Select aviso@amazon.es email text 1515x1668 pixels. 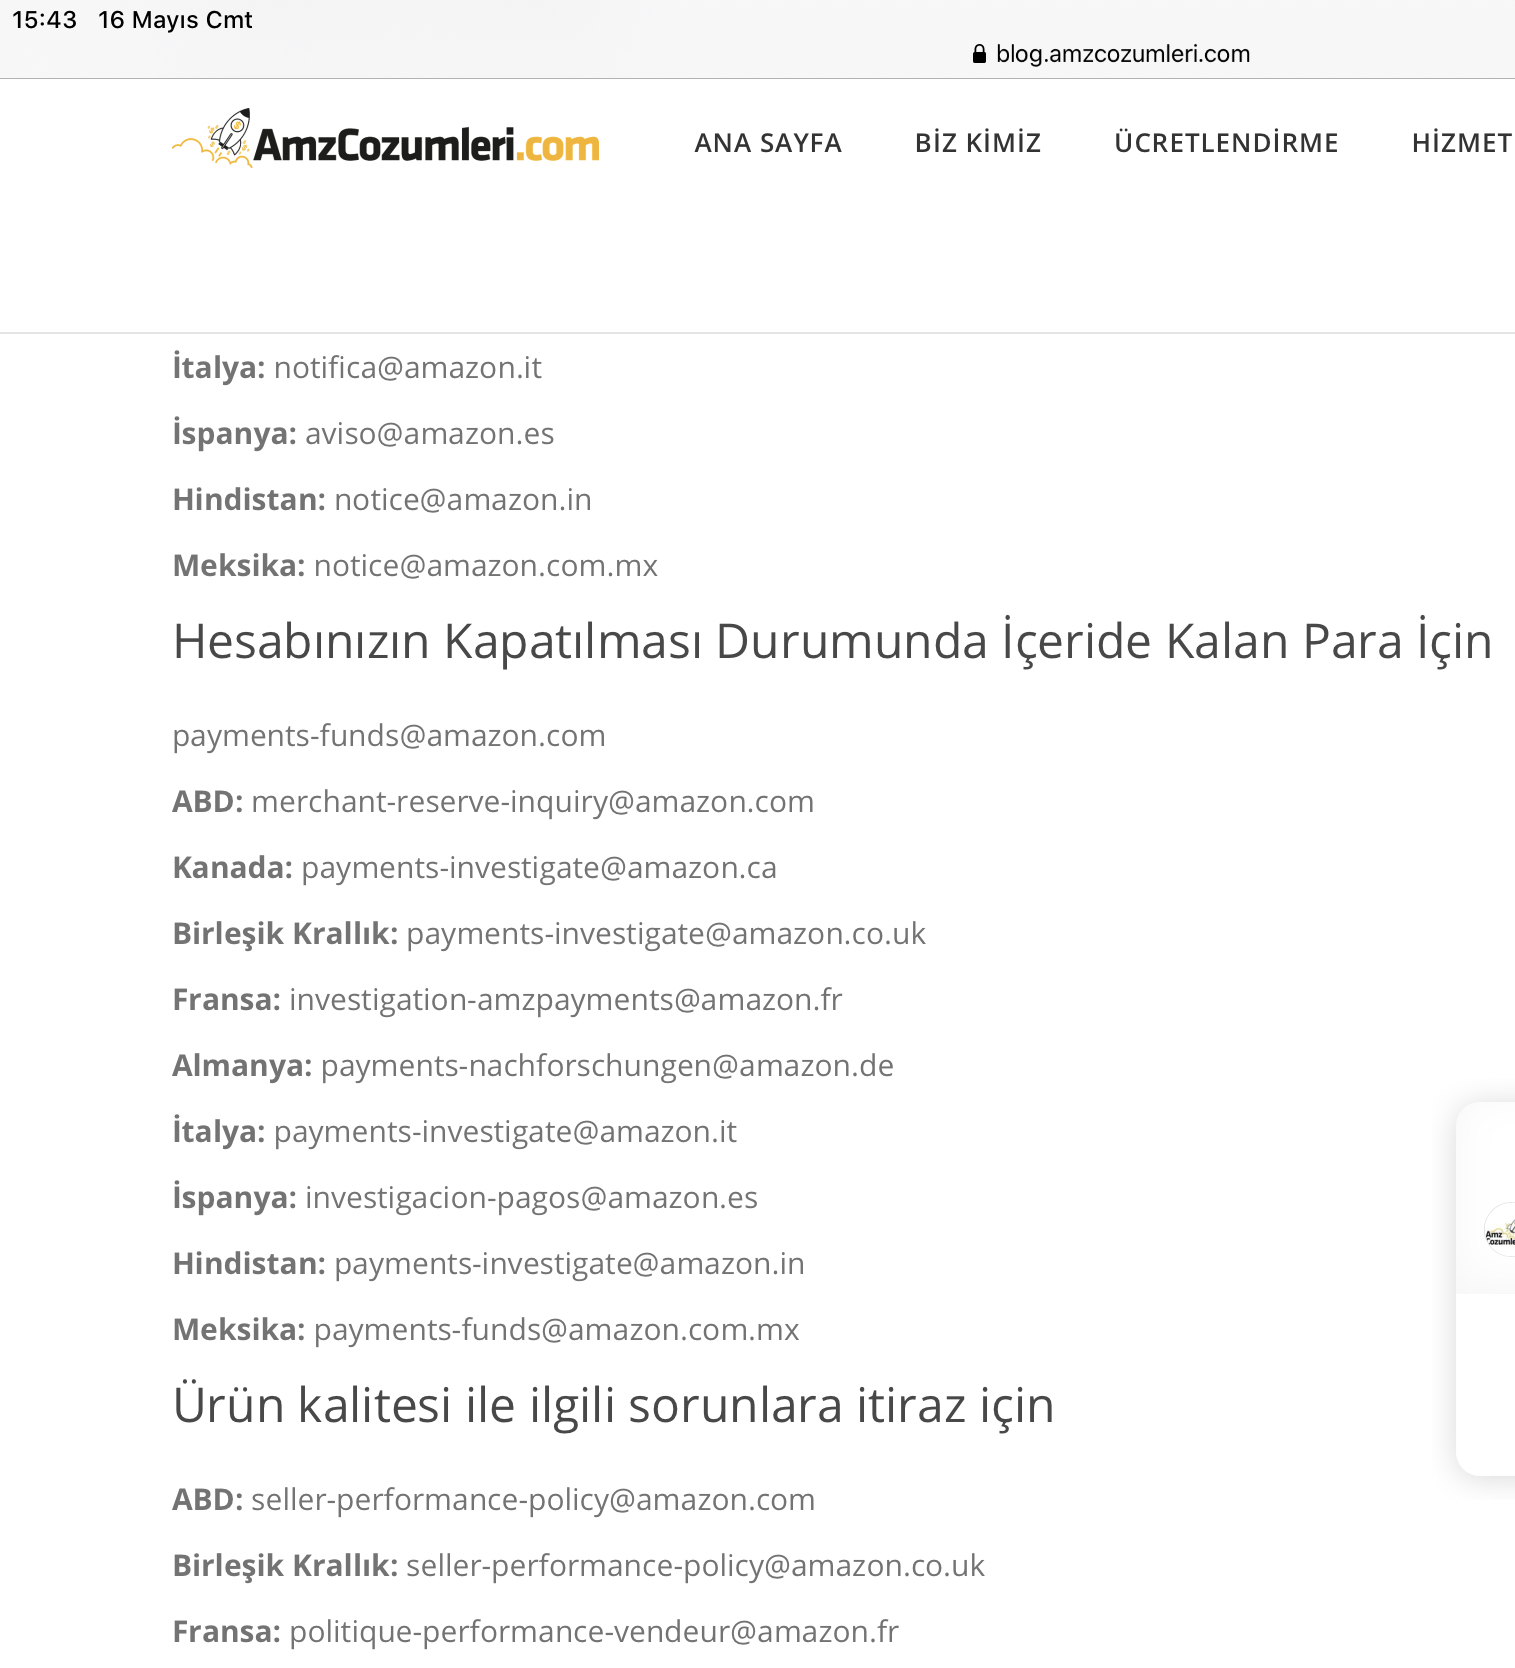click(x=429, y=434)
